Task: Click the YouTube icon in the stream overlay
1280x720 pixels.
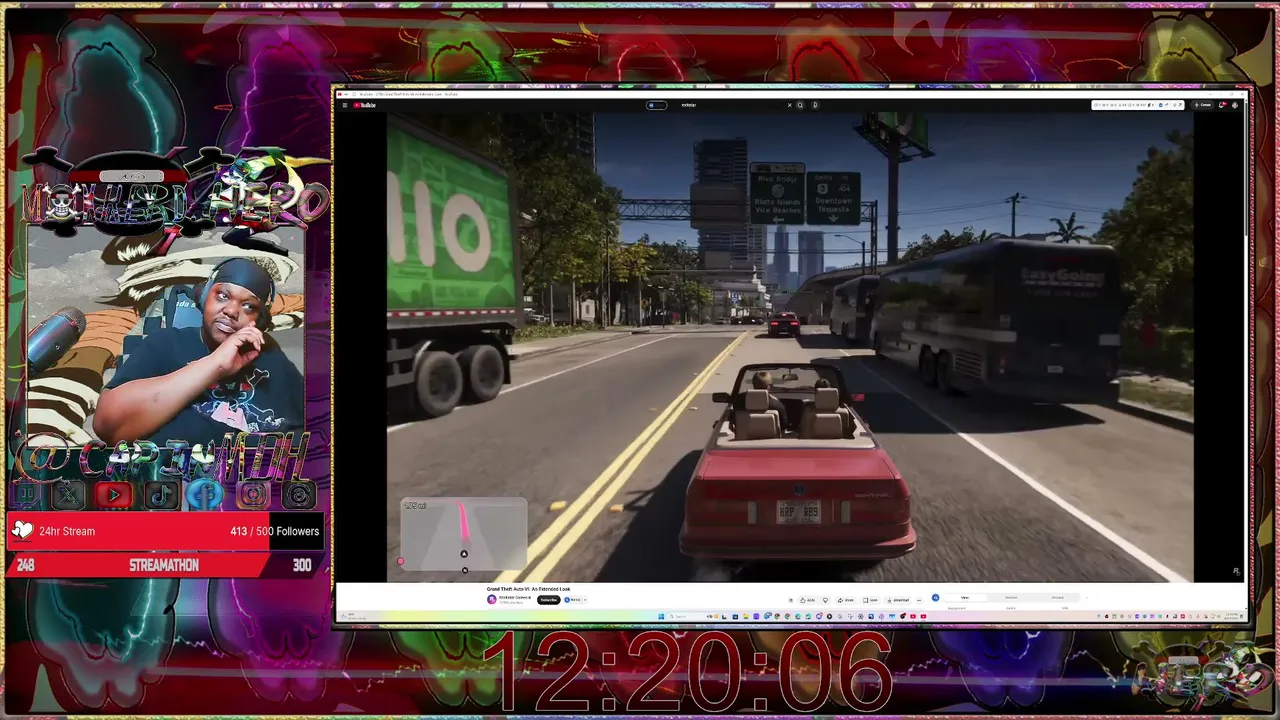Action: point(114,494)
